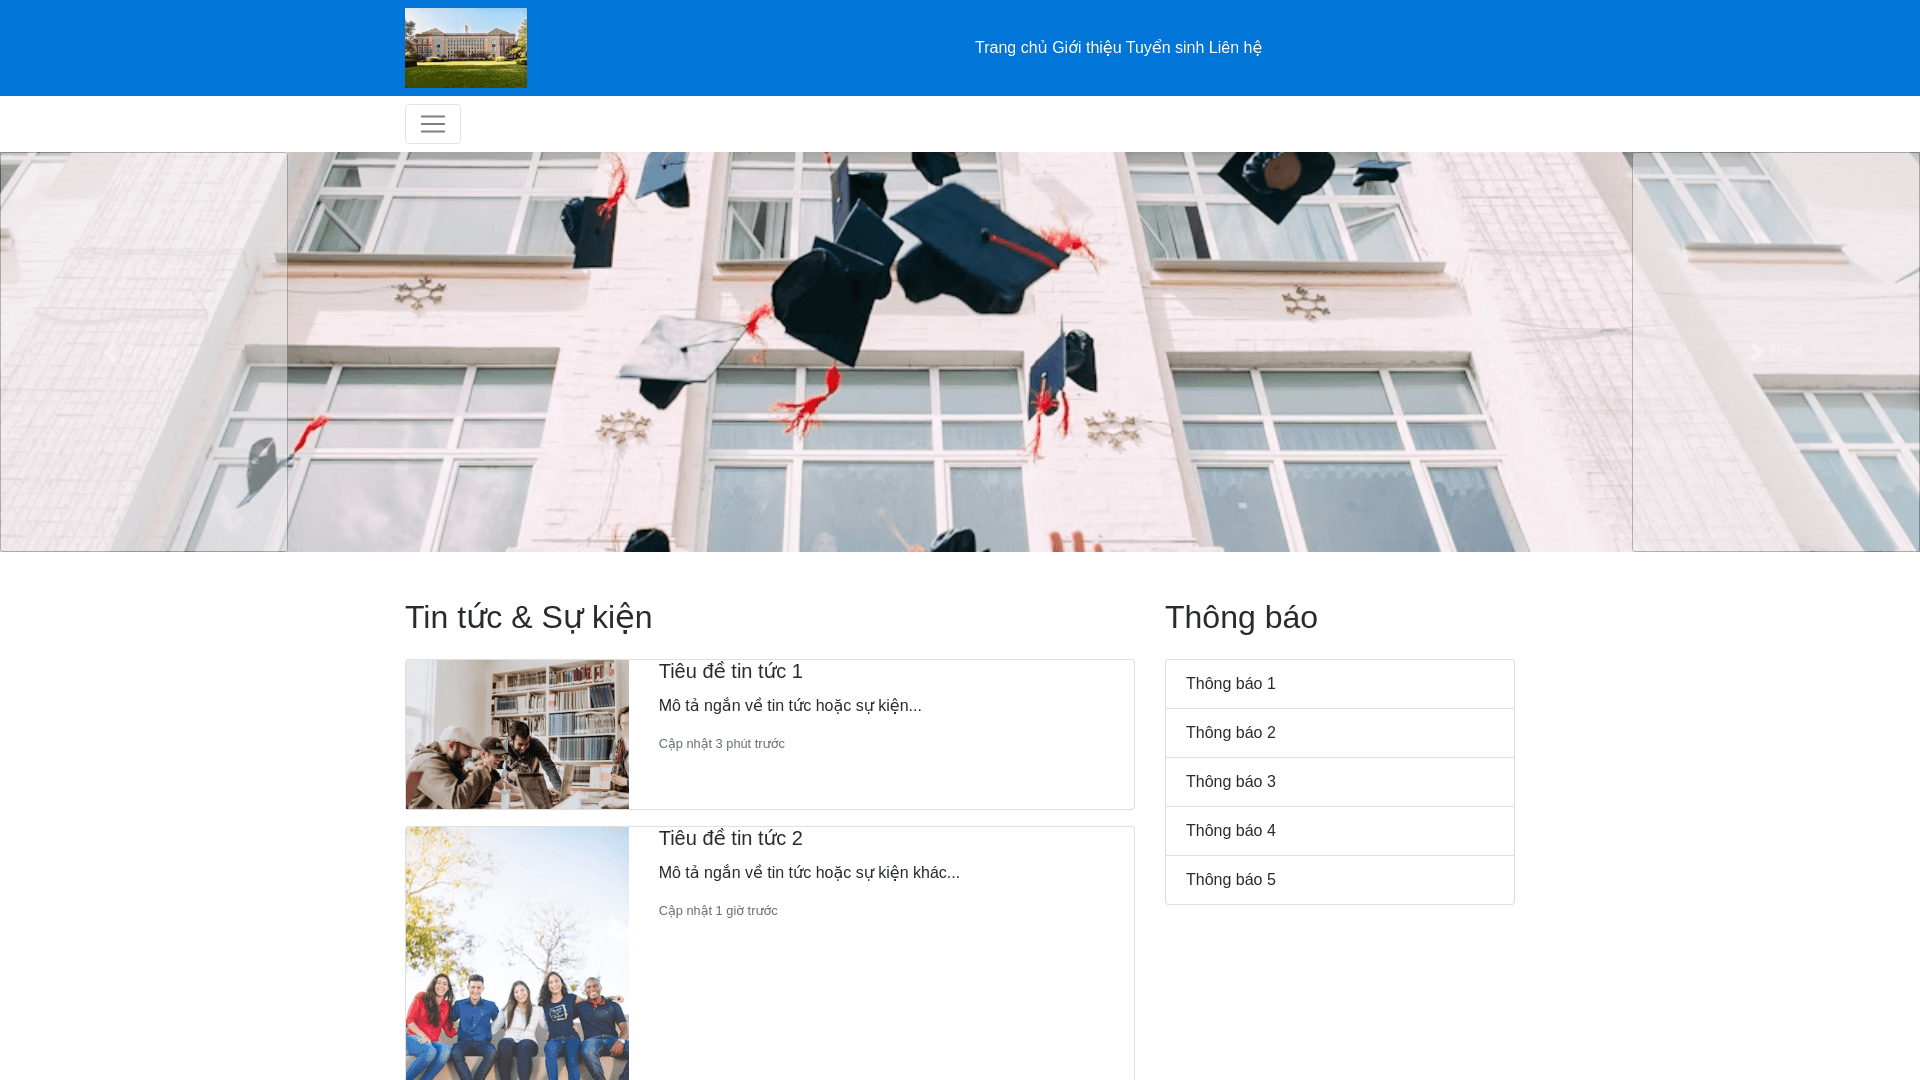The width and height of the screenshot is (1920, 1080).
Task: Toggle the hamburger navigation menu
Action: click(x=432, y=124)
